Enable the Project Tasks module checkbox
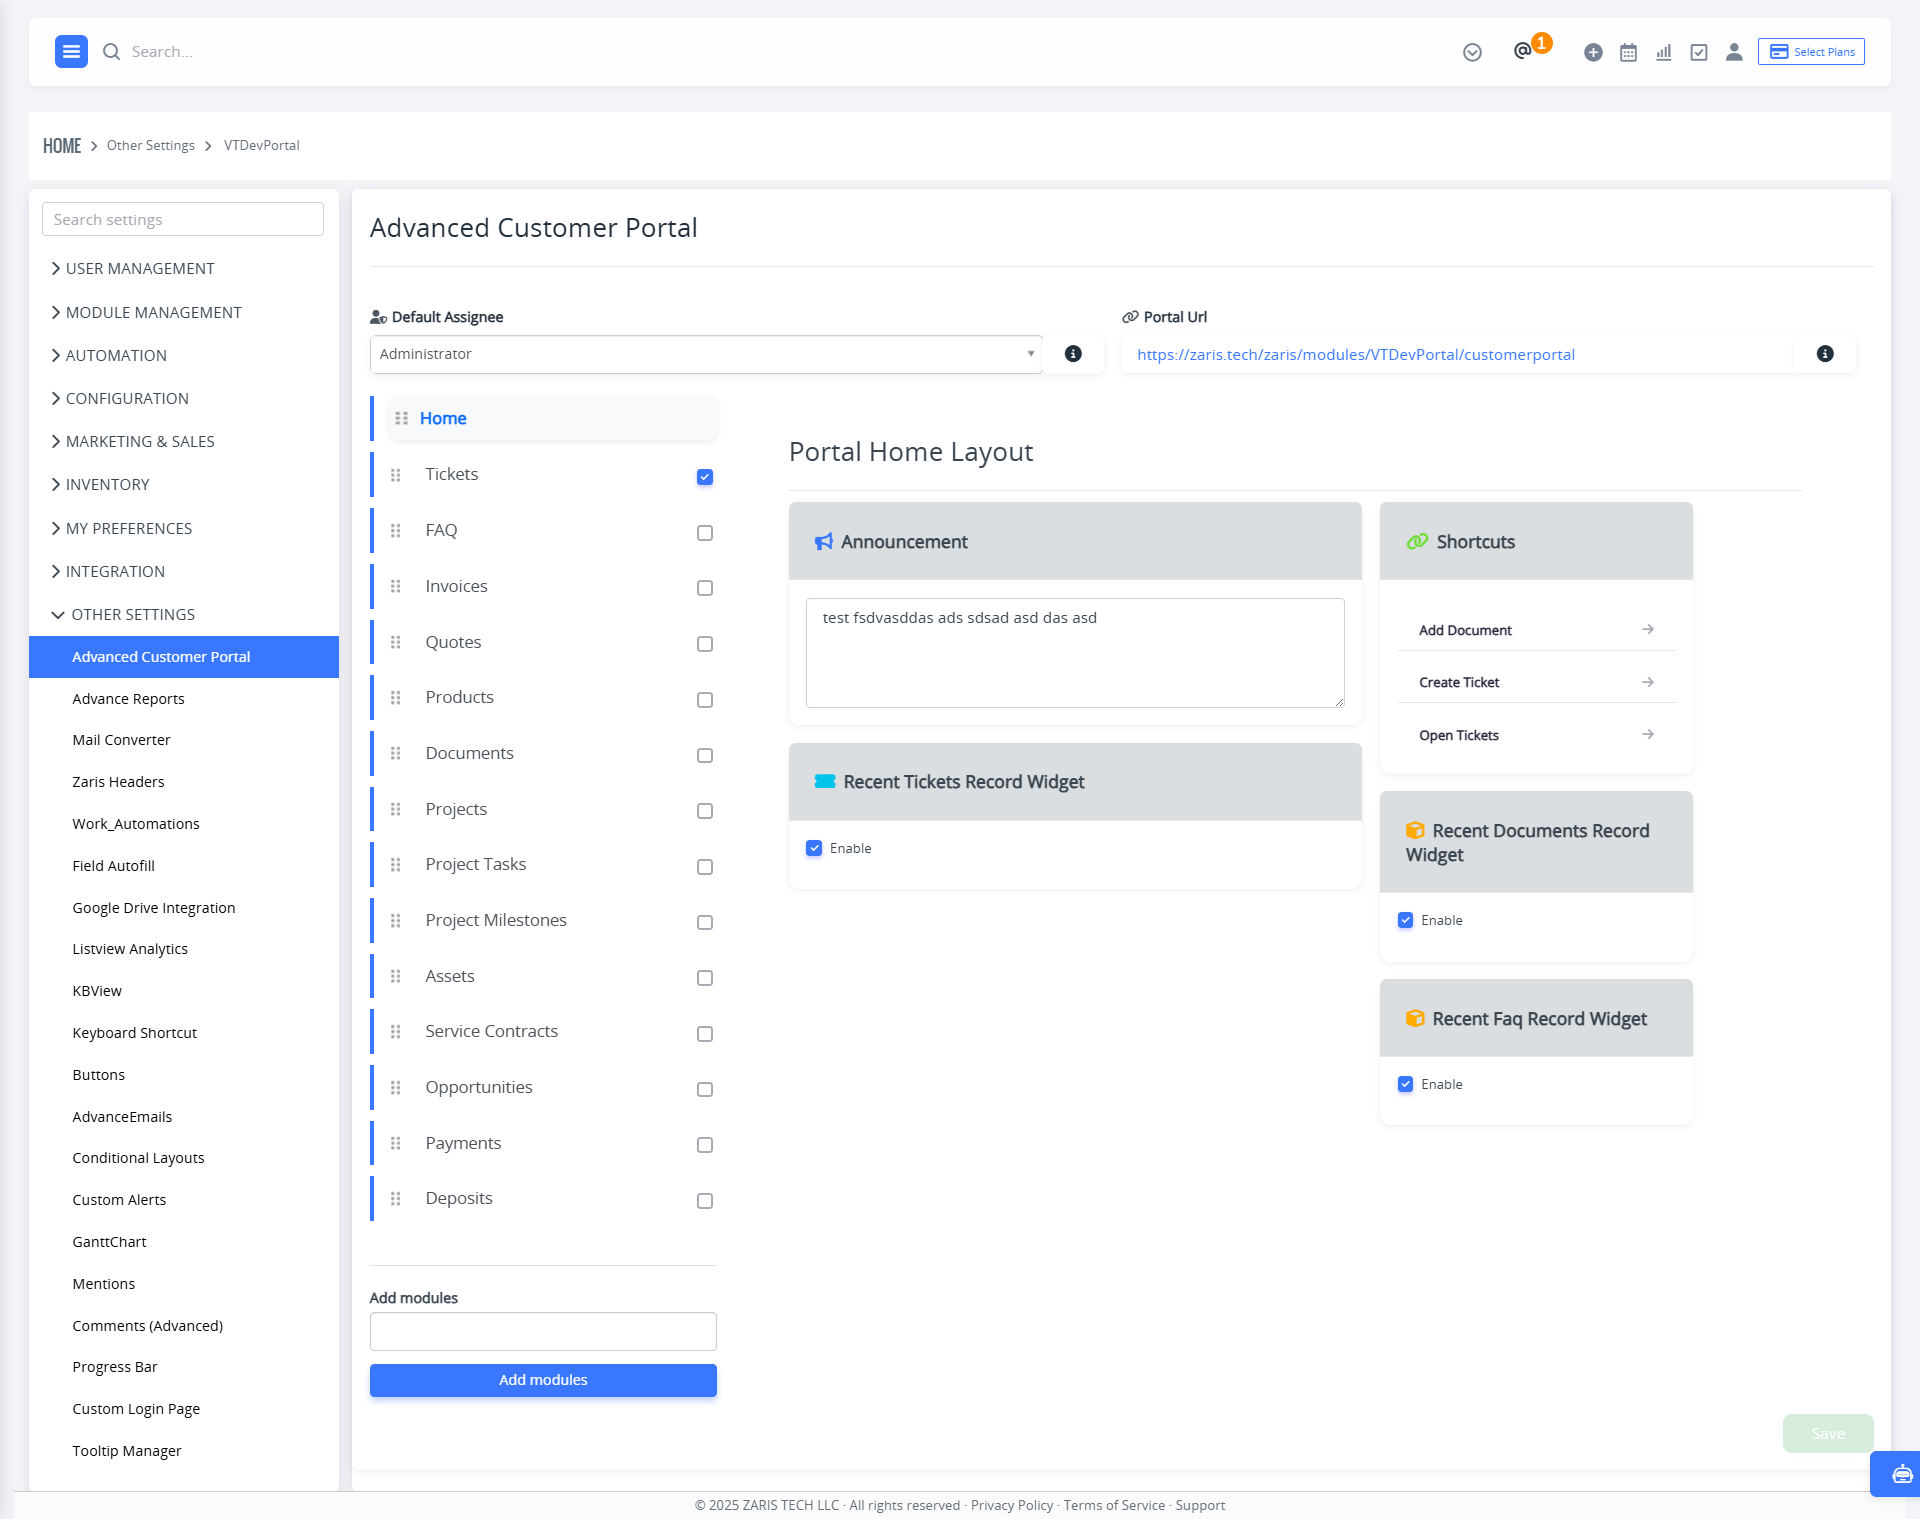Viewport: 1920px width, 1519px height. pyautogui.click(x=705, y=867)
